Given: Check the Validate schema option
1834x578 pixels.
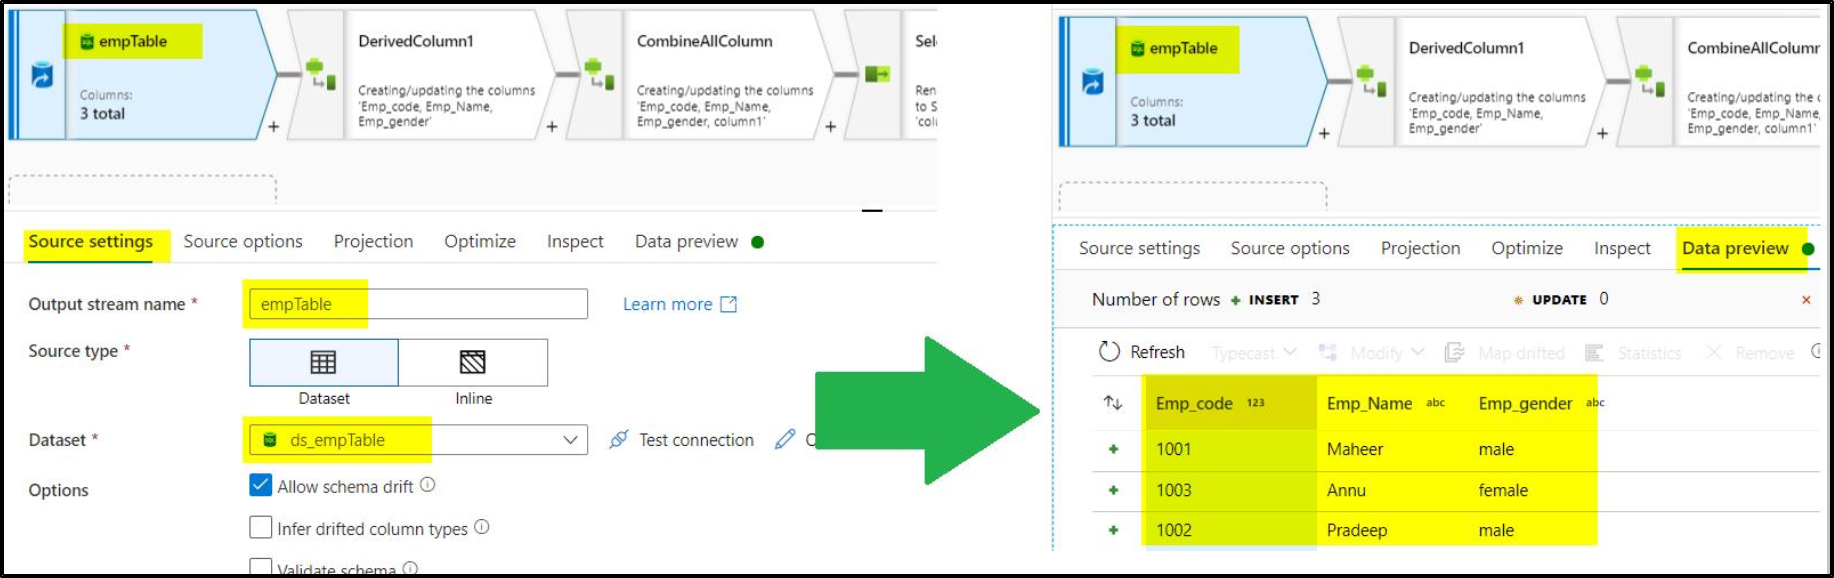Looking at the screenshot, I should click(x=259, y=566).
